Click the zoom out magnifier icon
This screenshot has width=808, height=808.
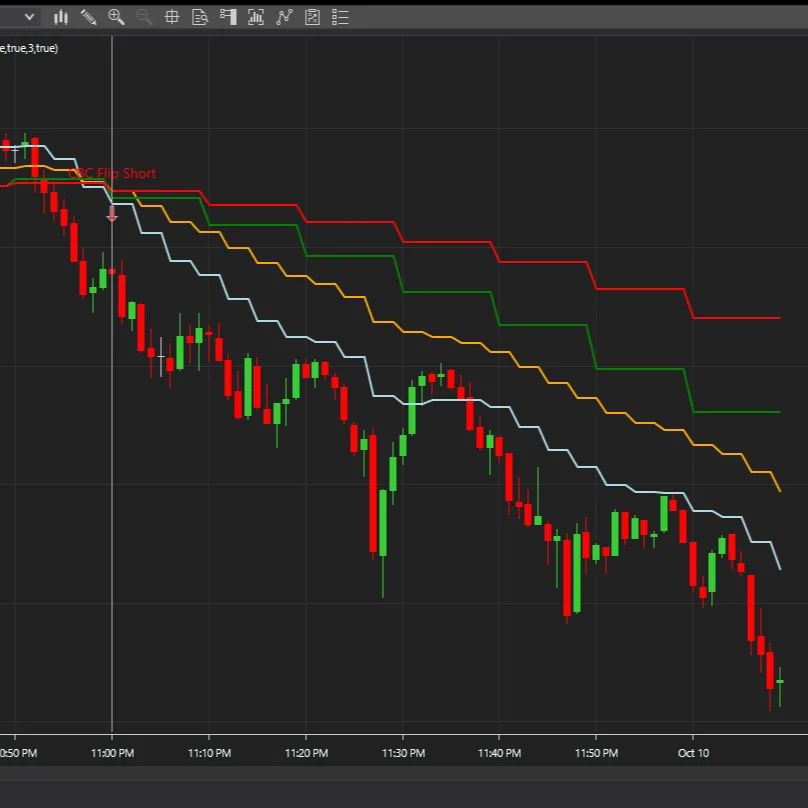(x=144, y=17)
